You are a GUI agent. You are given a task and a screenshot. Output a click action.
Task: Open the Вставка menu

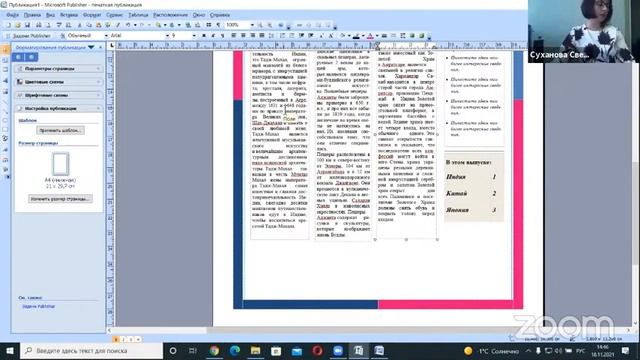coord(69,15)
